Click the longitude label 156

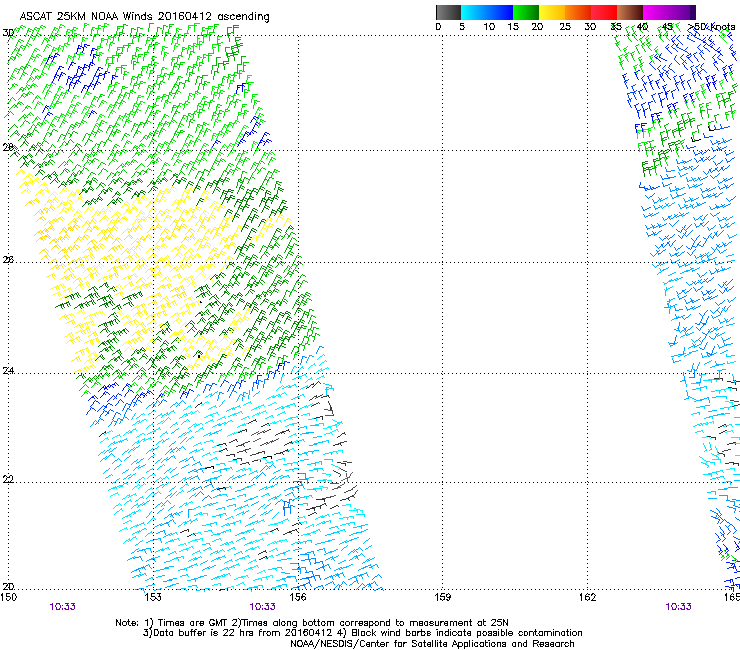coord(298,597)
